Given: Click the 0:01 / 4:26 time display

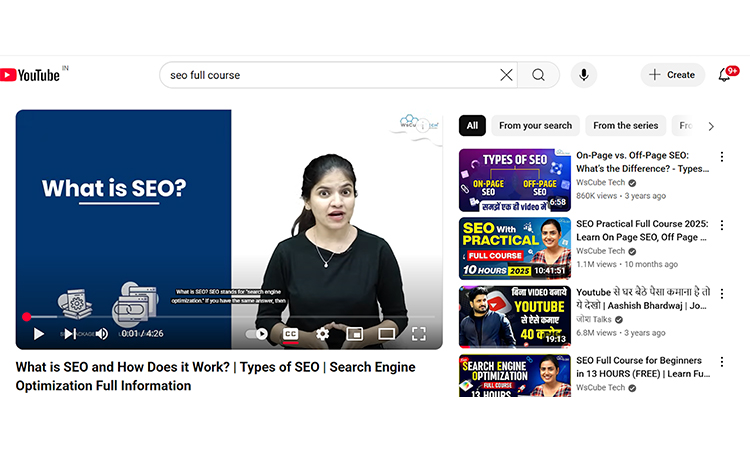Looking at the screenshot, I should click(142, 334).
